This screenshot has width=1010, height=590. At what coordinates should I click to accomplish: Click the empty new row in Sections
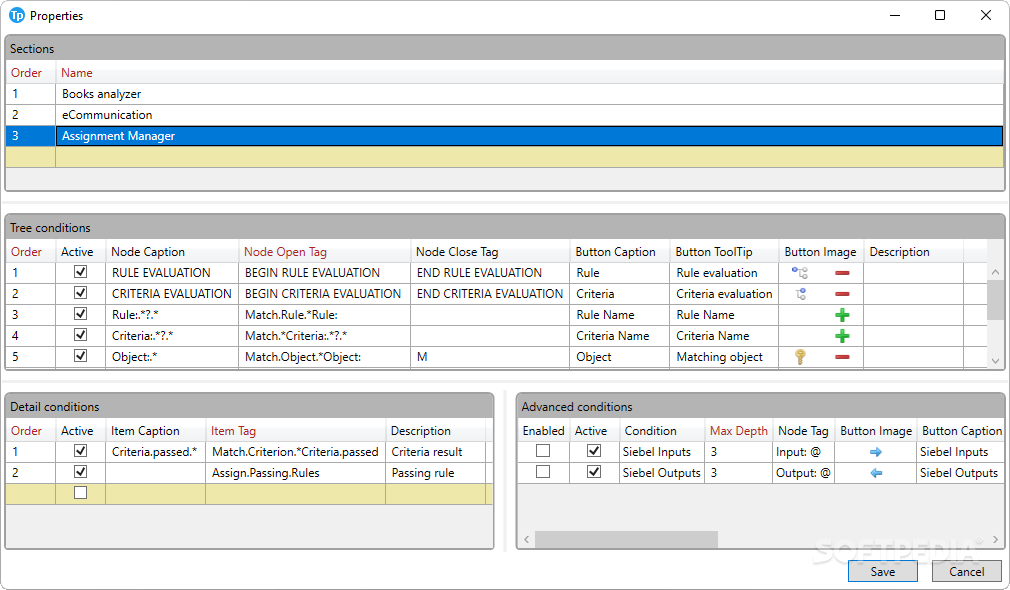[x=504, y=157]
